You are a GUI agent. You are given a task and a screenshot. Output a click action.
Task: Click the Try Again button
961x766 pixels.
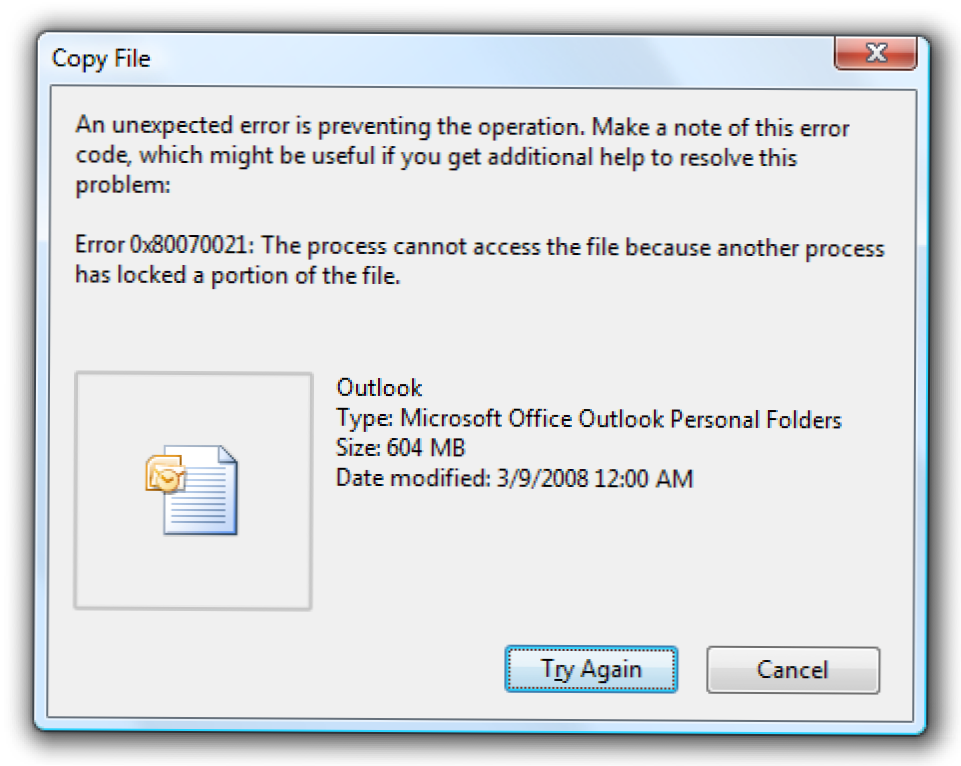pyautogui.click(x=591, y=669)
